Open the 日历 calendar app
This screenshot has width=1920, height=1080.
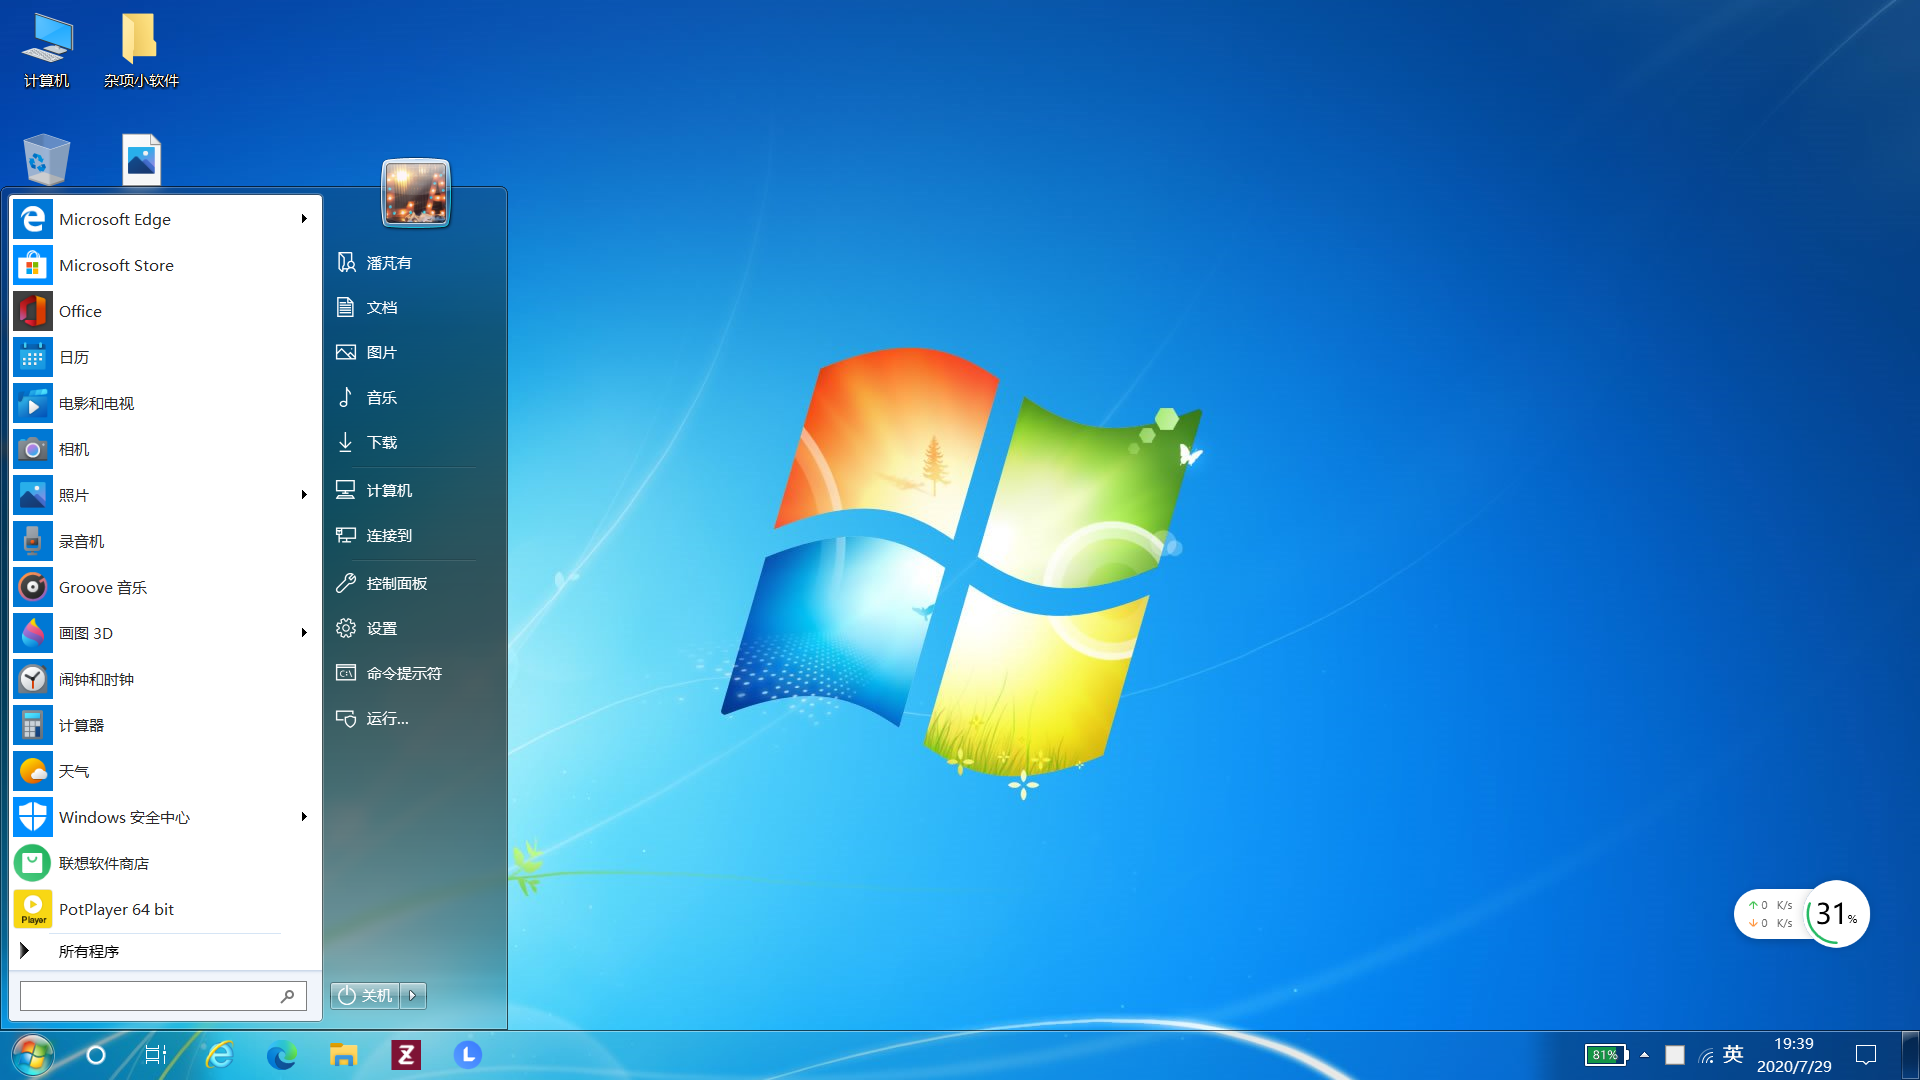click(165, 357)
